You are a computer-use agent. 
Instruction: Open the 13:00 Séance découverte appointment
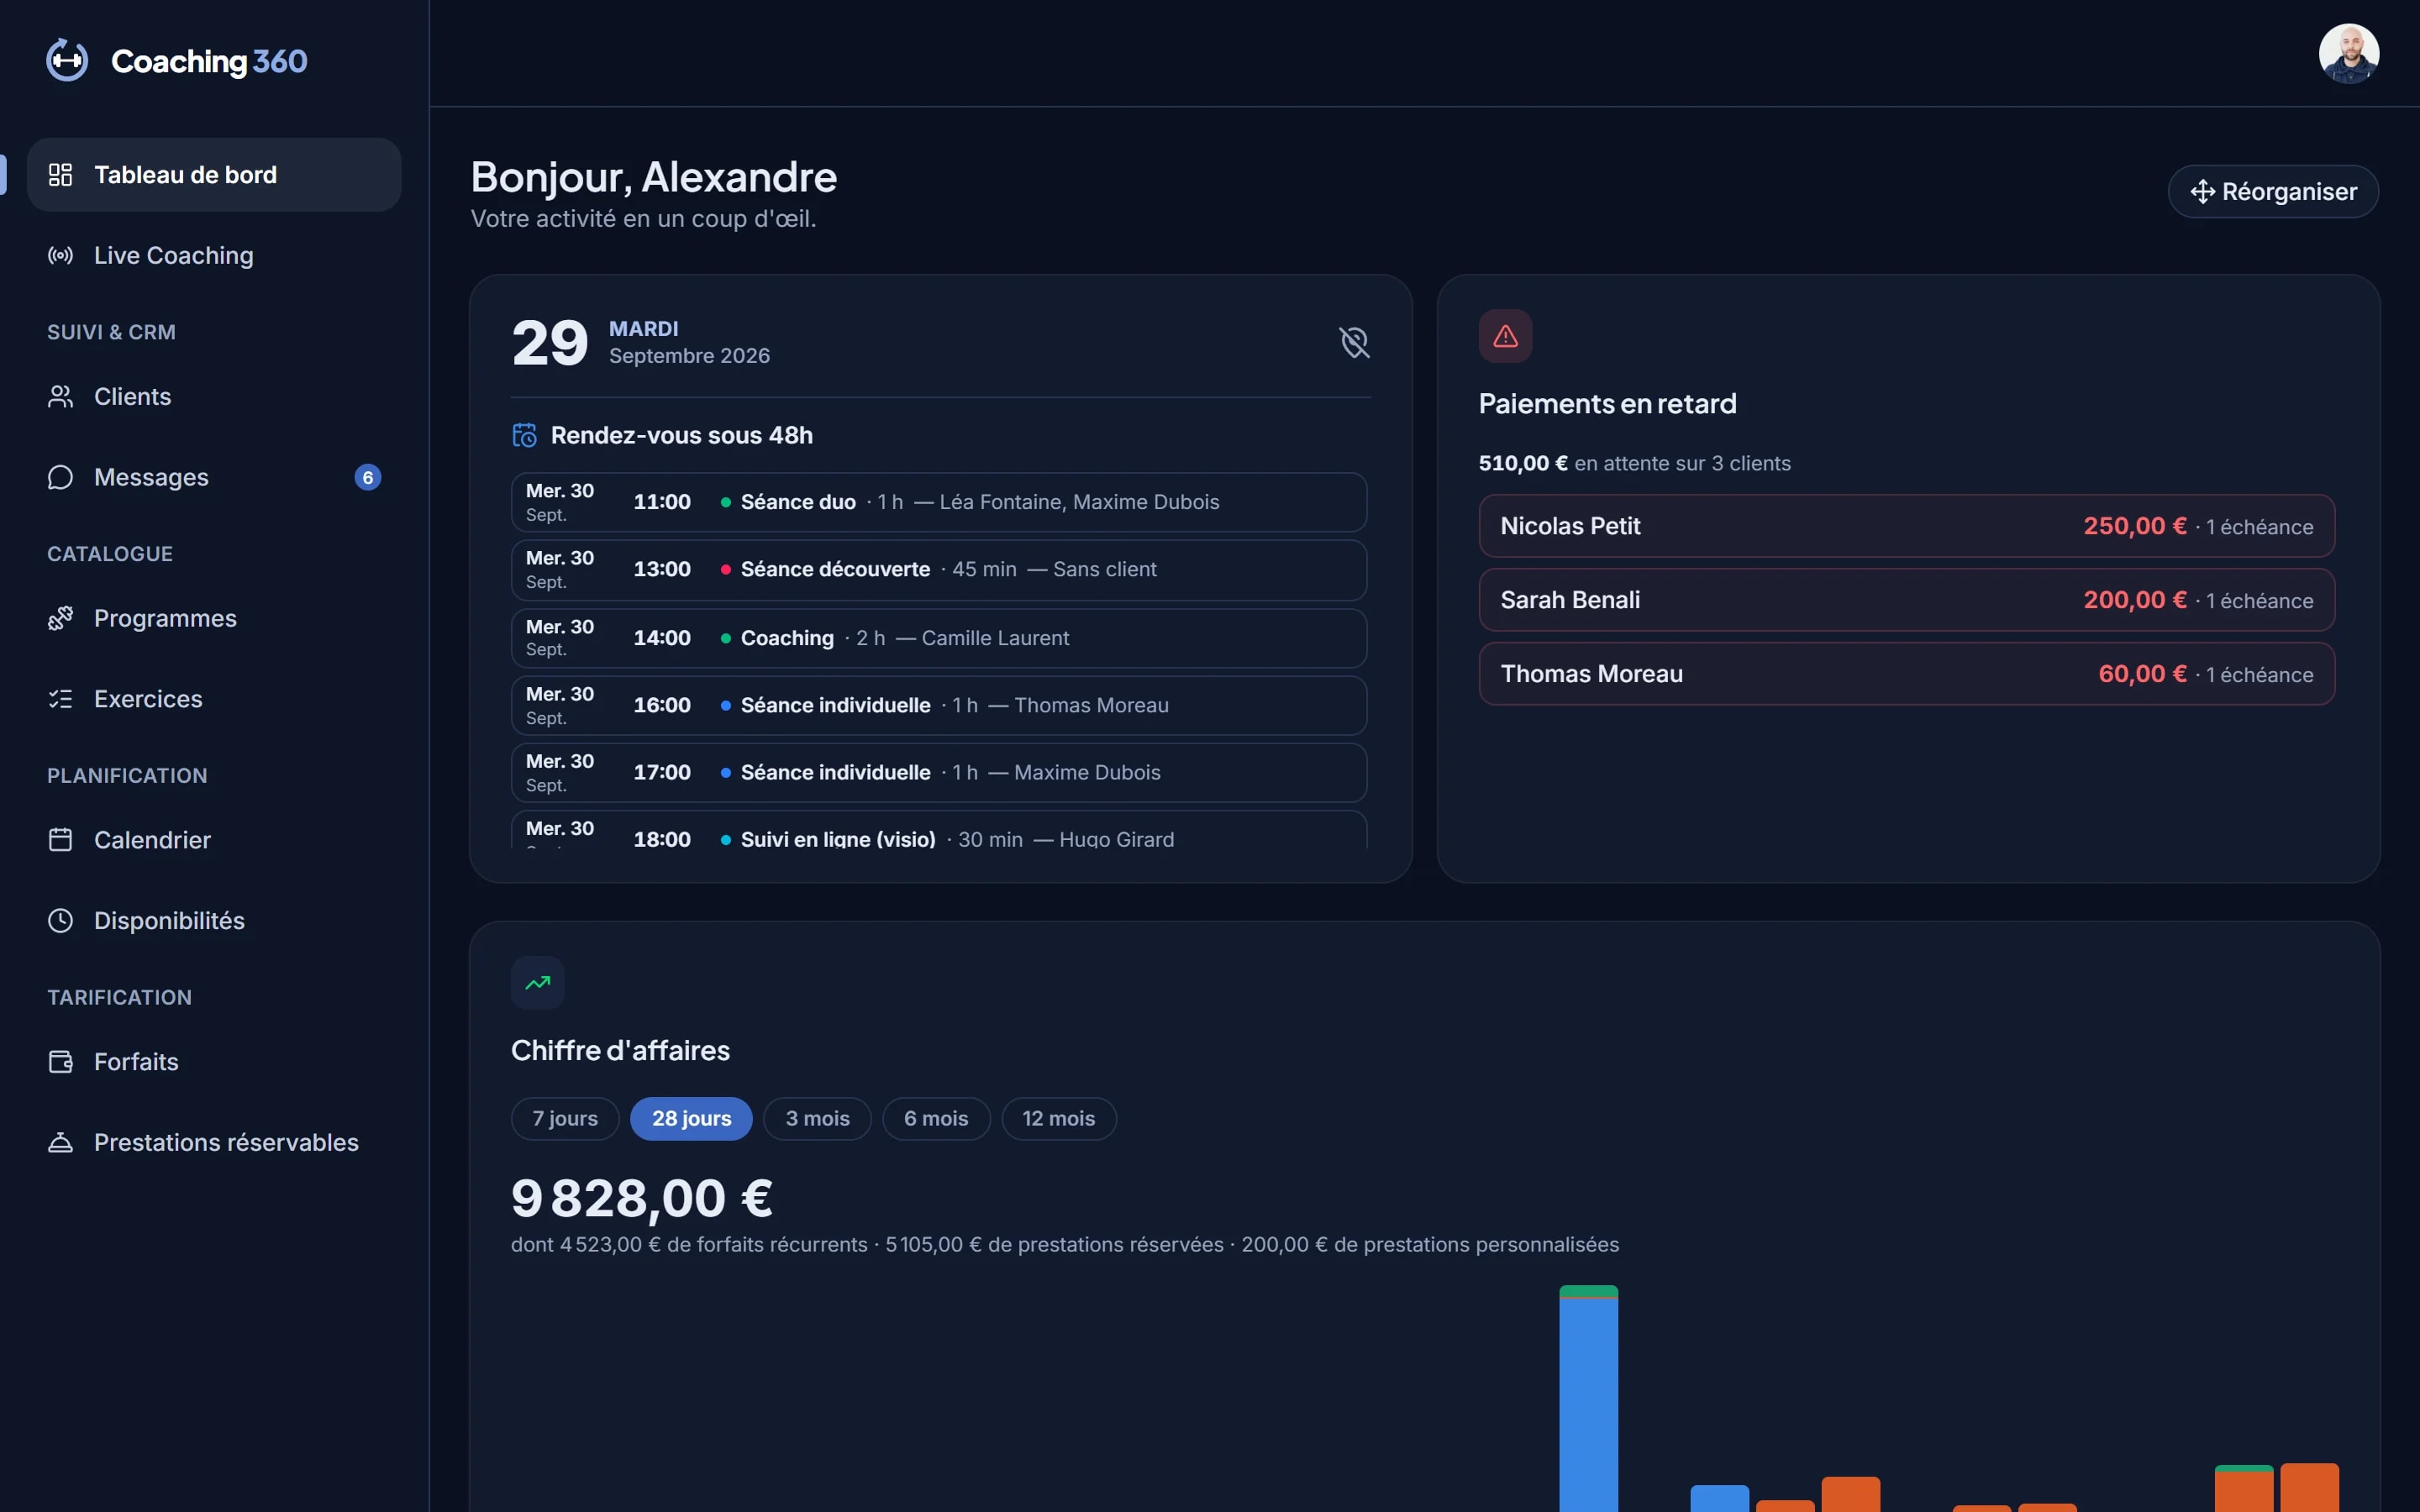939,570
